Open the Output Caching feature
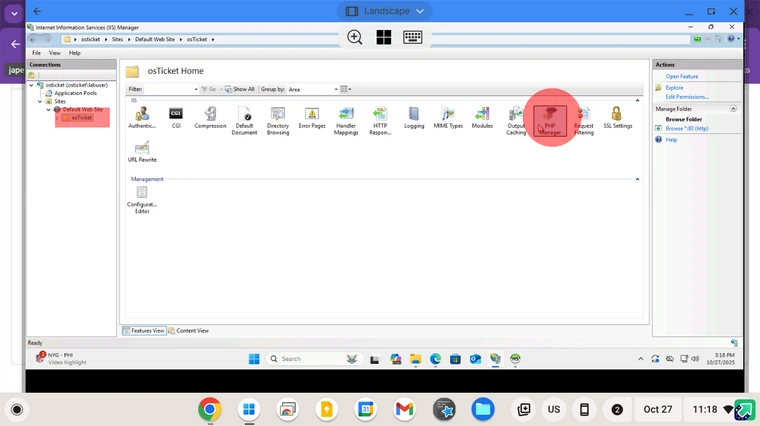This screenshot has width=760, height=426. [x=516, y=121]
